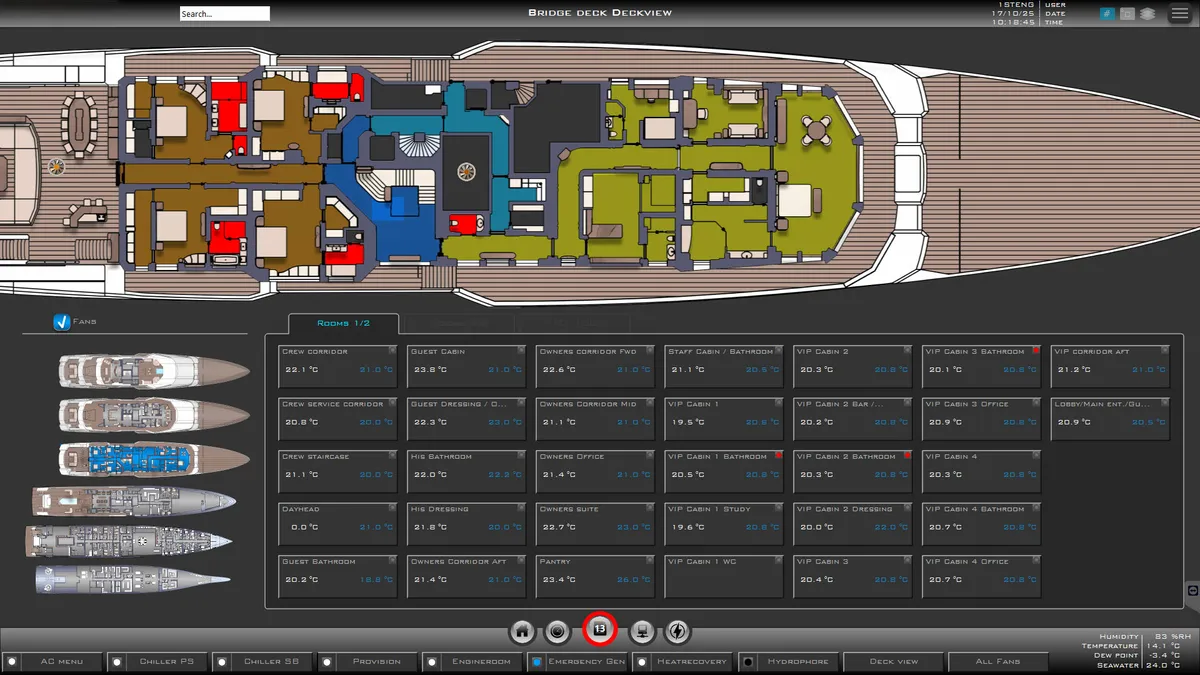This screenshot has width=1200, height=675.
Task: Select the second dimmed tab beside Rooms 1/2
Action: (460, 324)
